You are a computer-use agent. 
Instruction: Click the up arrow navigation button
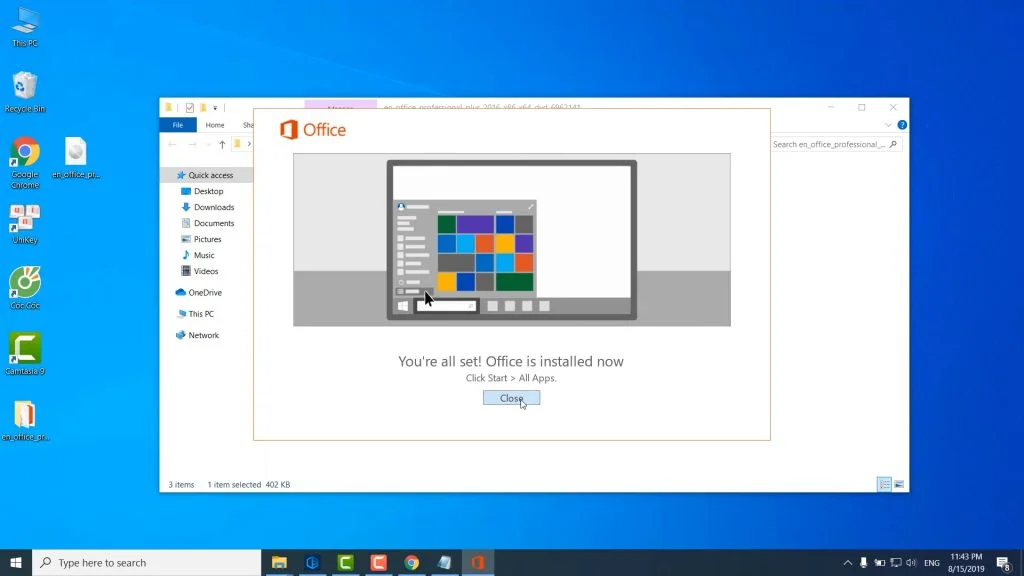(x=221, y=144)
